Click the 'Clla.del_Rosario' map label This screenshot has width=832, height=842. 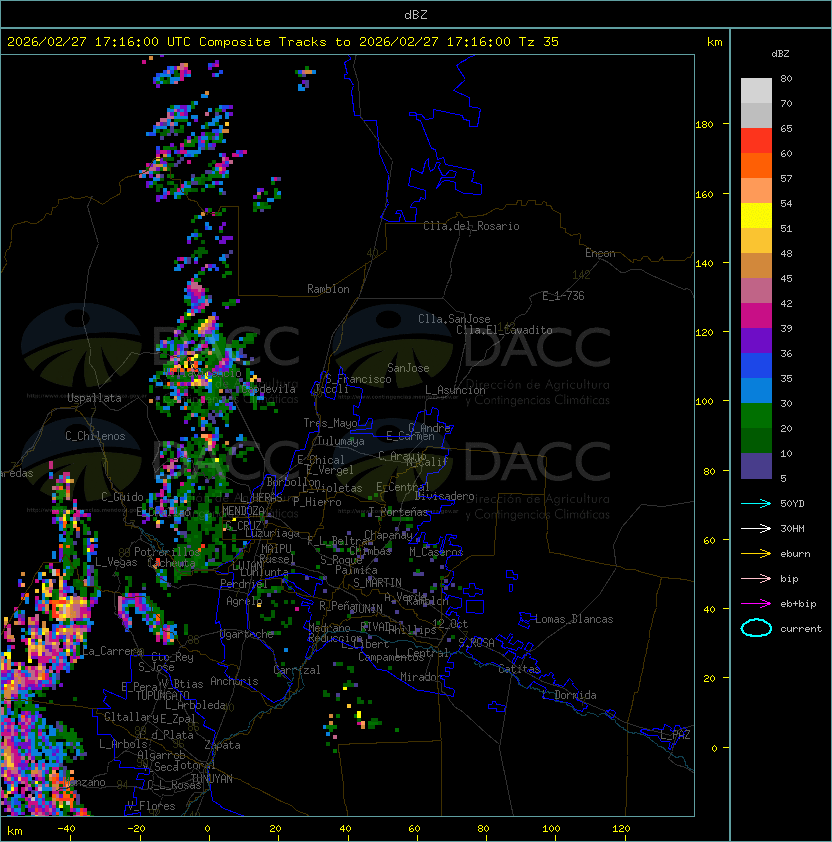click(471, 226)
